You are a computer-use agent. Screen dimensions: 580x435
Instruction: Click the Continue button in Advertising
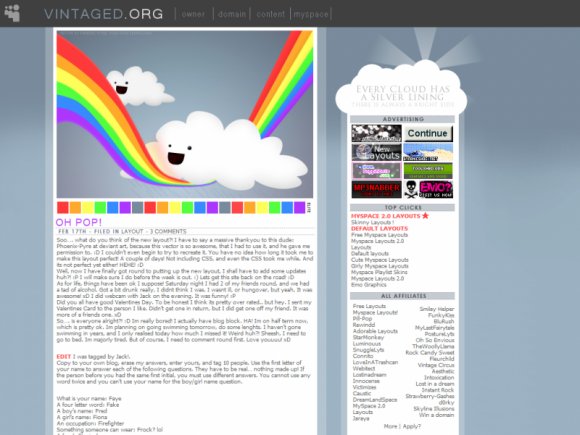point(428,133)
